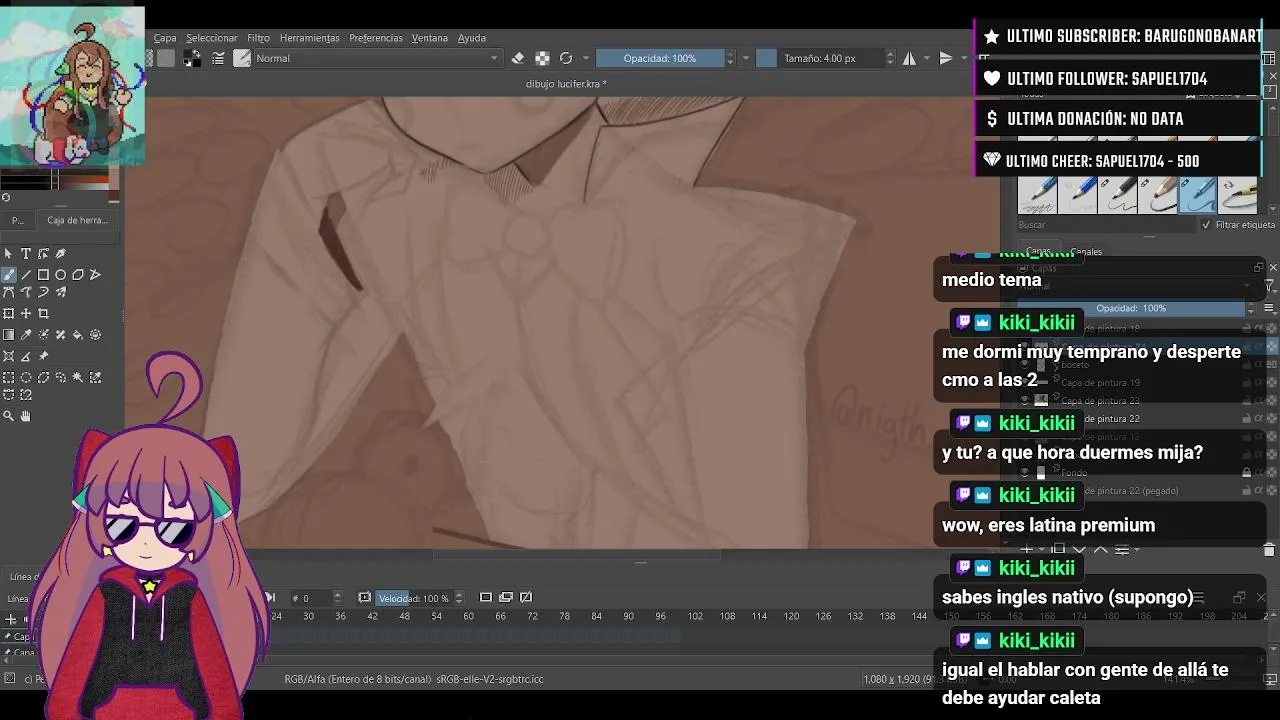The width and height of the screenshot is (1280, 720).
Task: Adjust the brush Opacidad 100% slider
Action: [660, 58]
